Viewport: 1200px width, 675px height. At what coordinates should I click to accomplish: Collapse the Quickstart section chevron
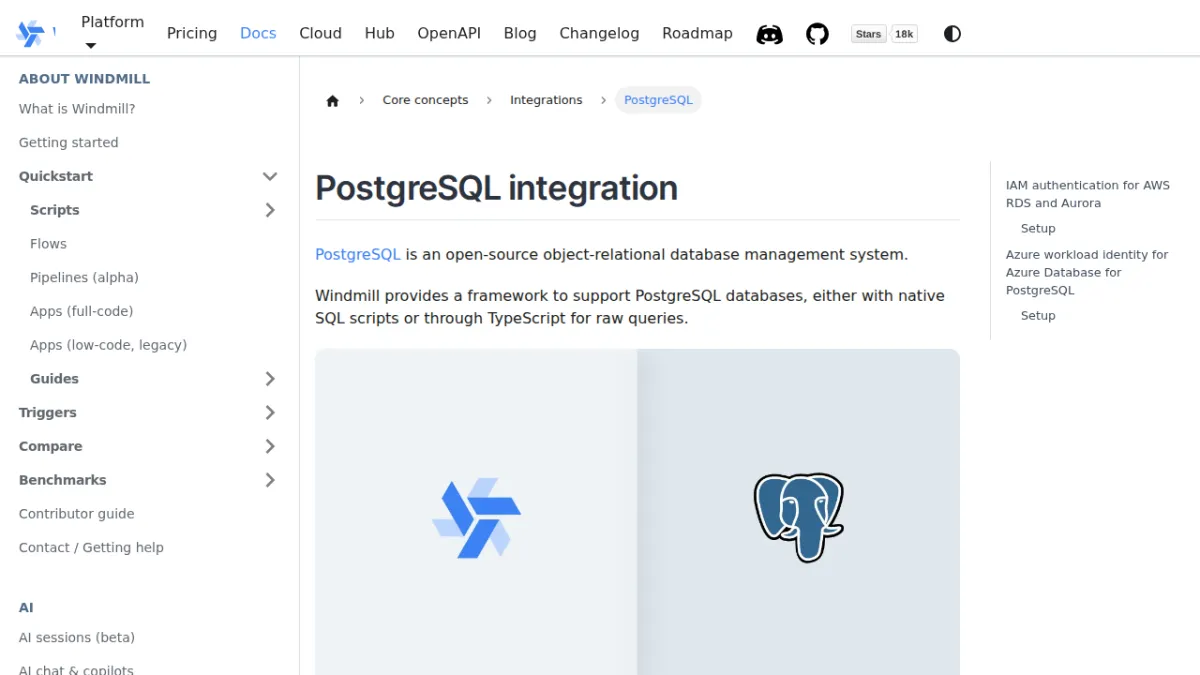[270, 176]
